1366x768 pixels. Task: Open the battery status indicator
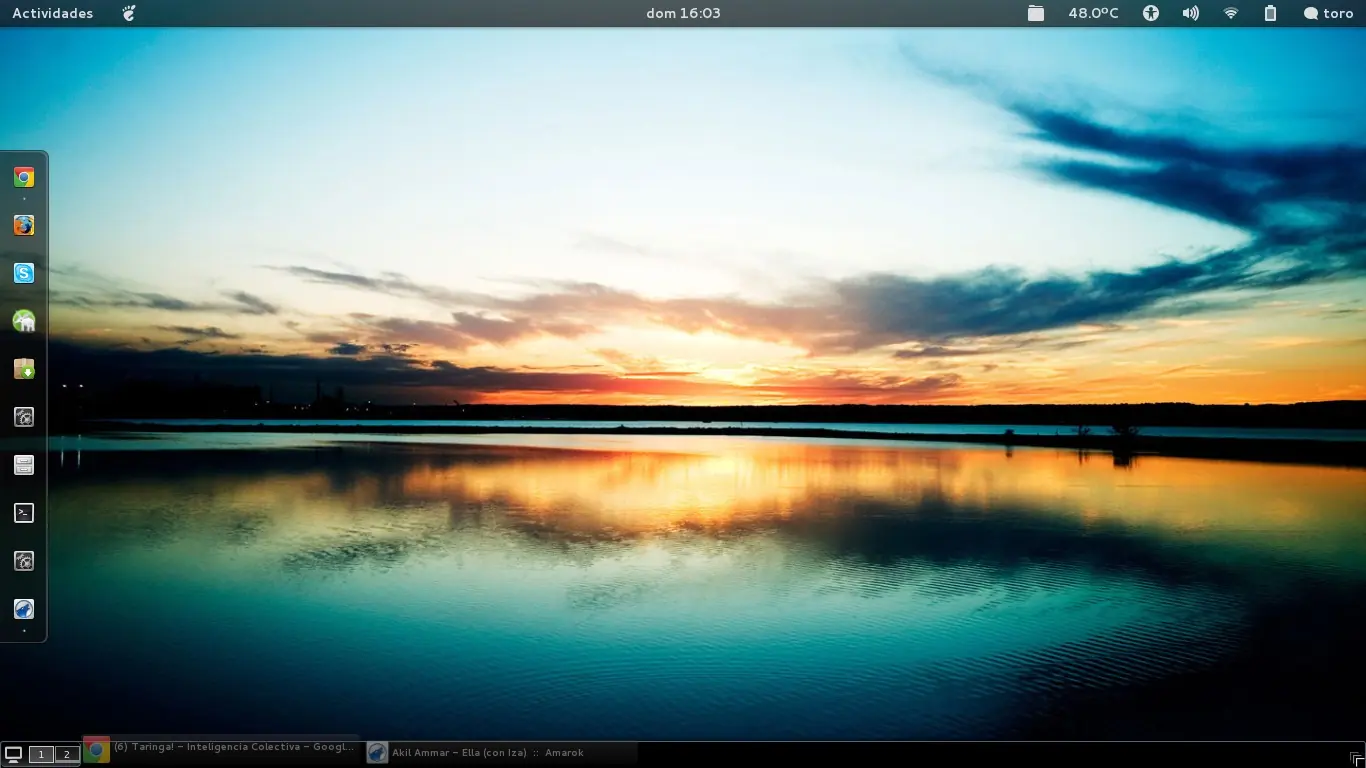pos(1270,13)
